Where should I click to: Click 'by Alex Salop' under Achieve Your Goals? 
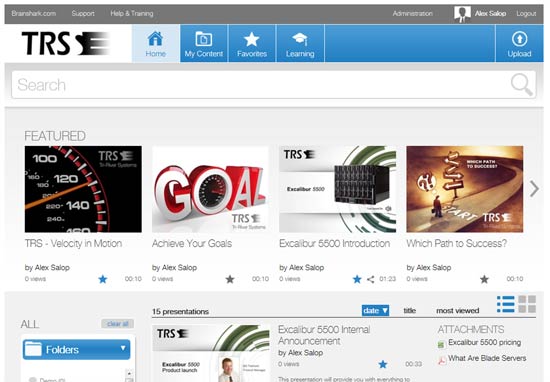pyautogui.click(x=174, y=268)
